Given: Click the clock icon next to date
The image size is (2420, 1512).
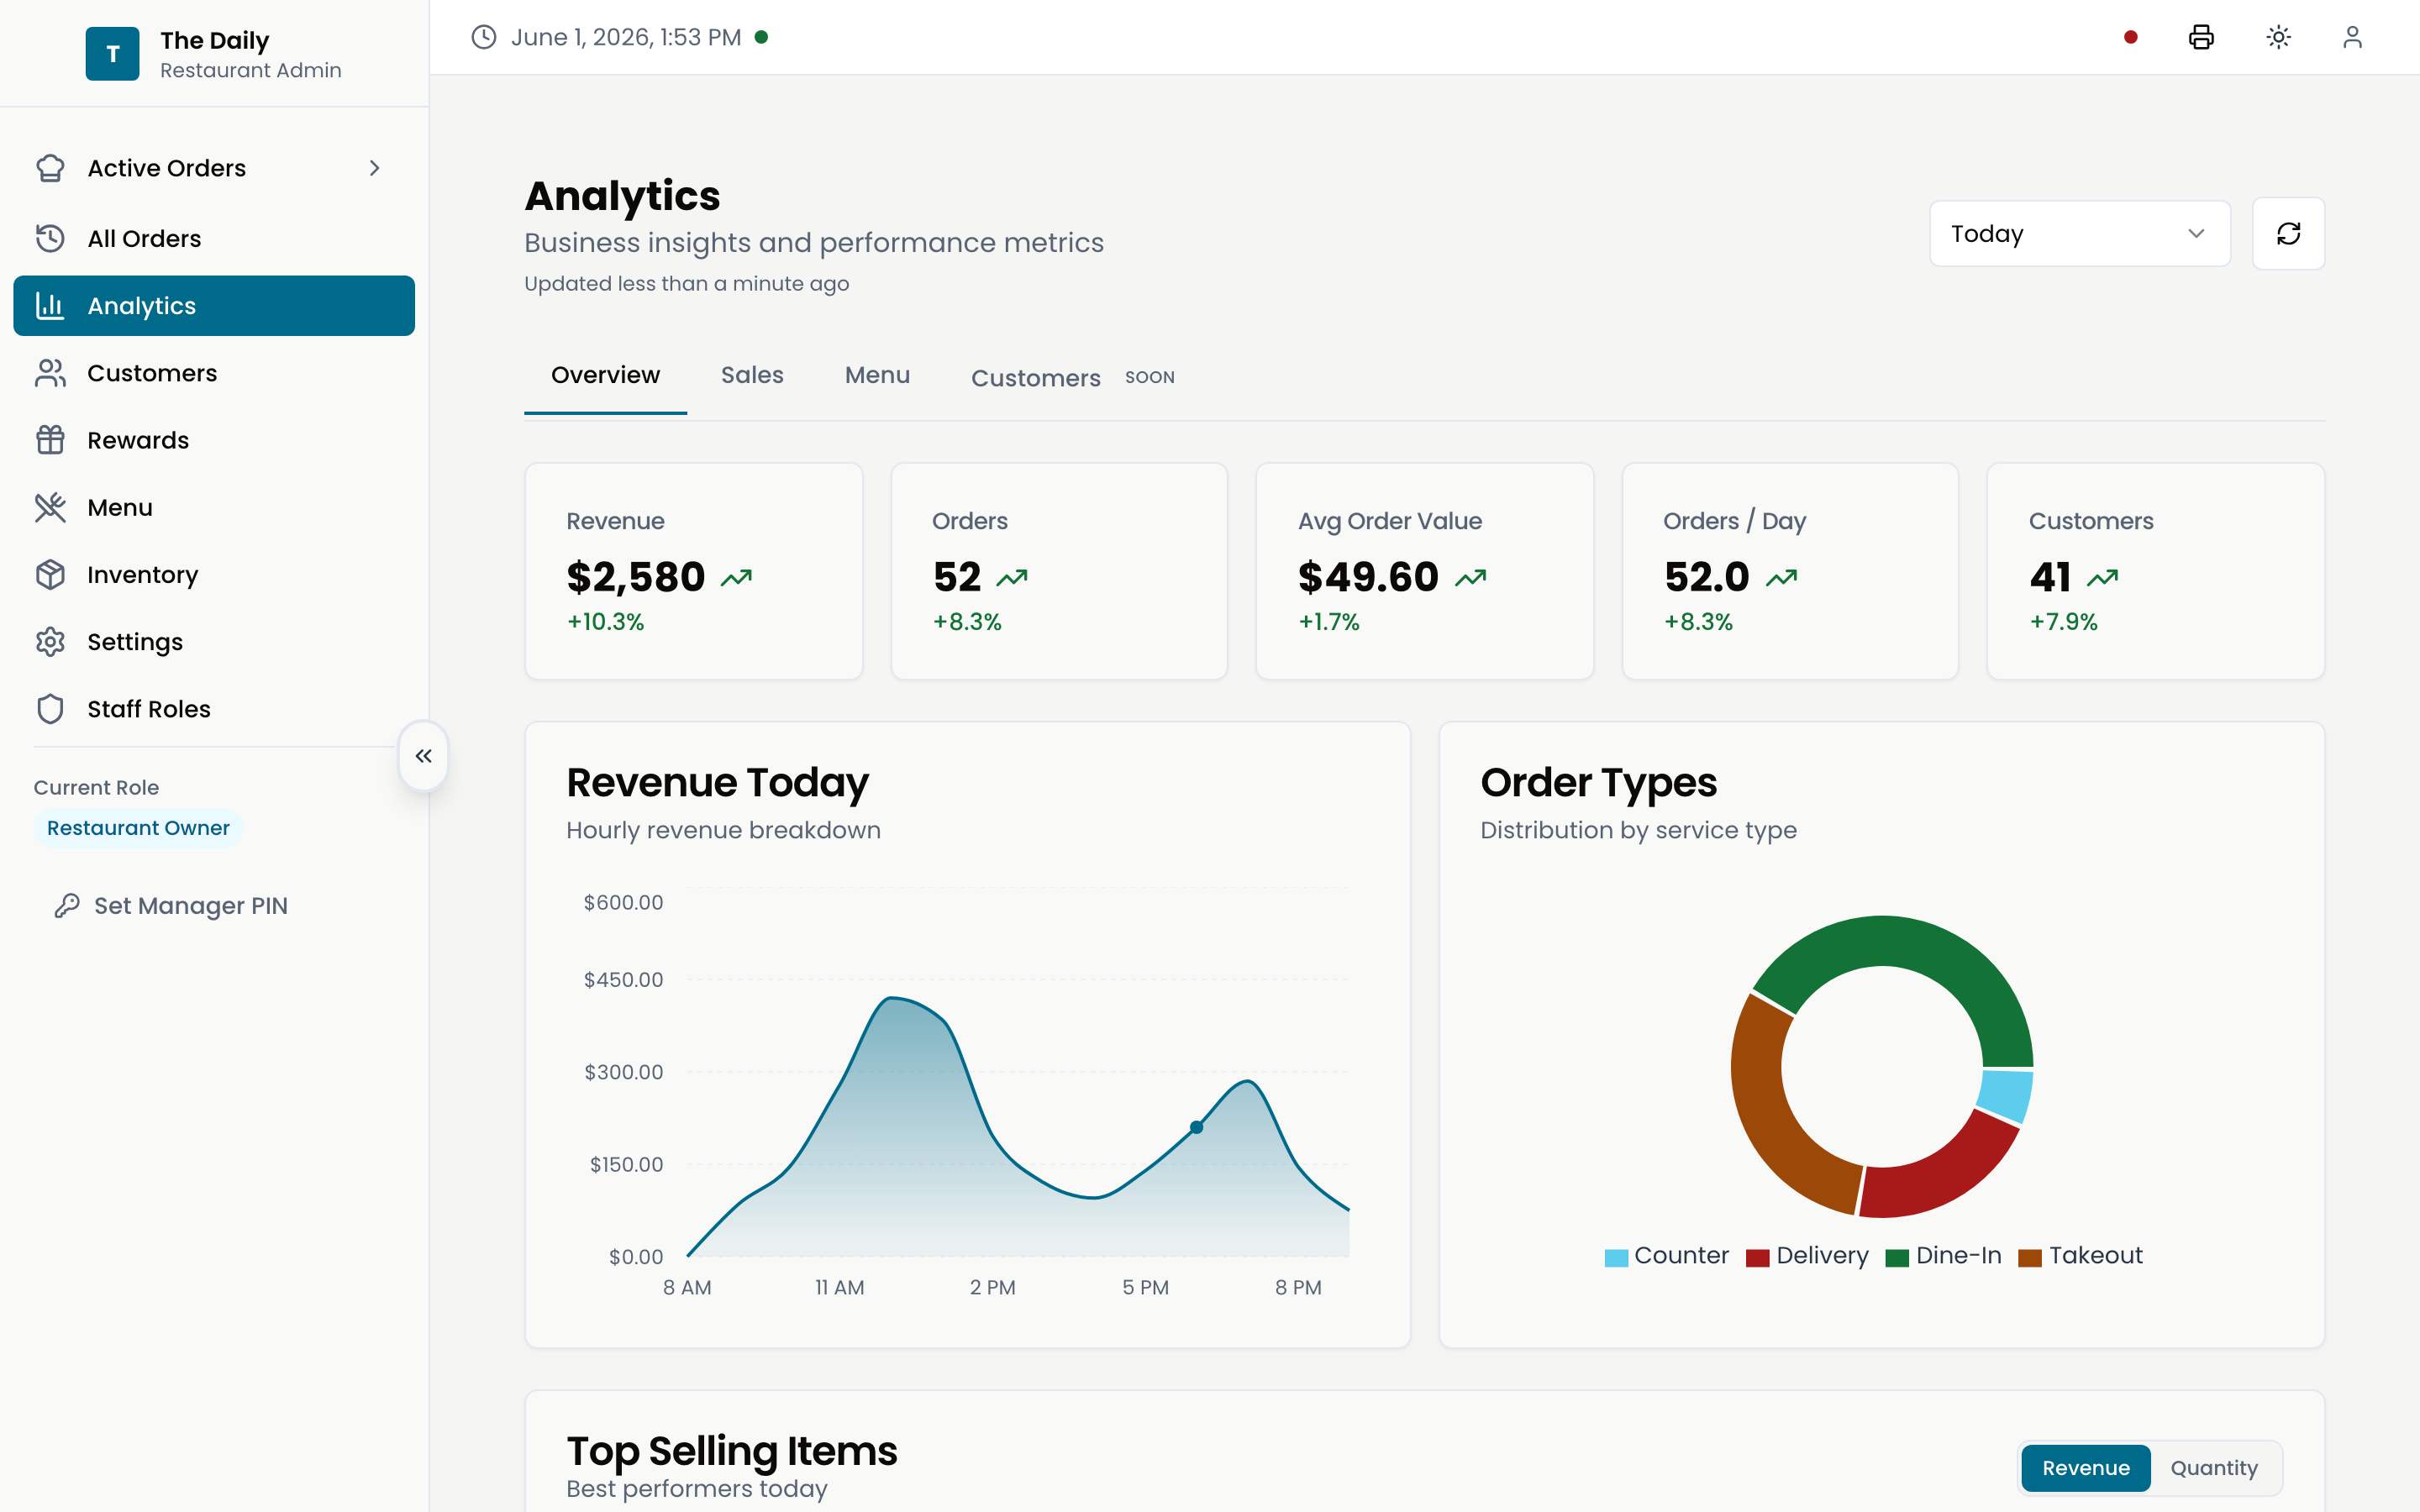Looking at the screenshot, I should [x=484, y=37].
